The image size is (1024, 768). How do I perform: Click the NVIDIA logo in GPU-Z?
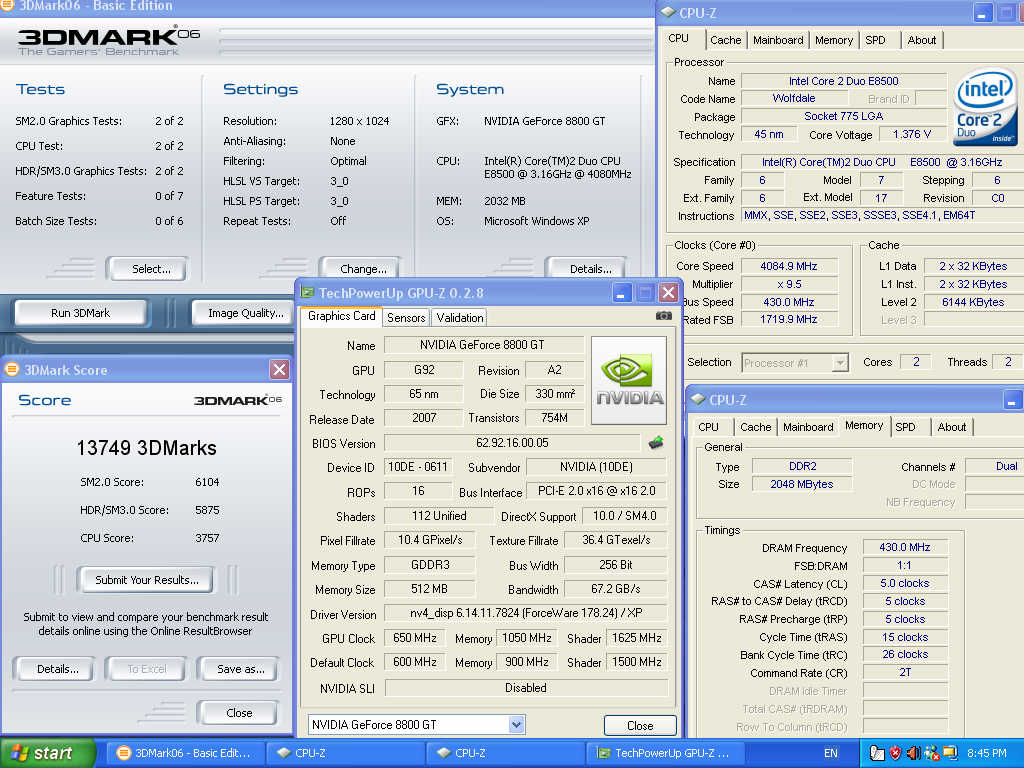click(x=629, y=380)
